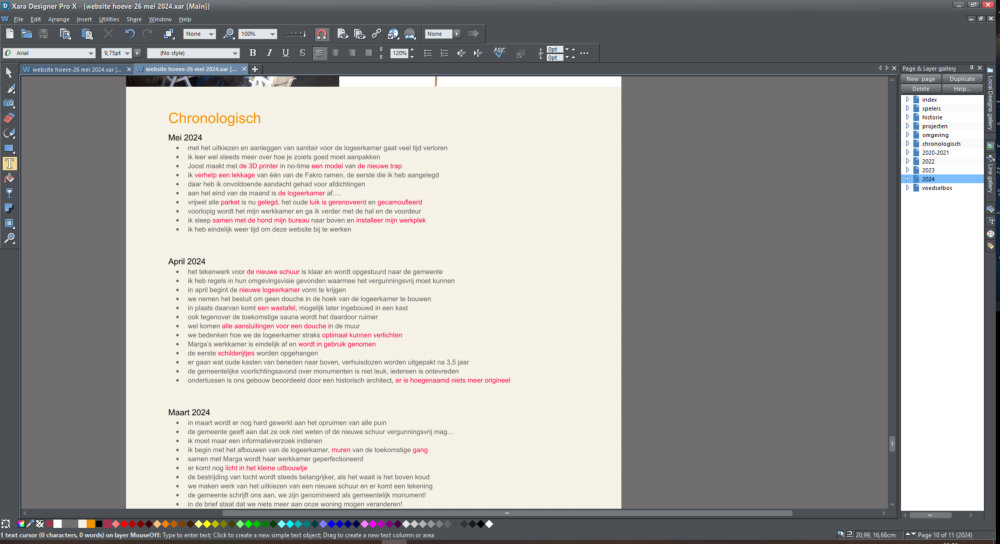Select the Selector arrow tool
Image resolution: width=1000 pixels, height=544 pixels.
(x=9, y=73)
